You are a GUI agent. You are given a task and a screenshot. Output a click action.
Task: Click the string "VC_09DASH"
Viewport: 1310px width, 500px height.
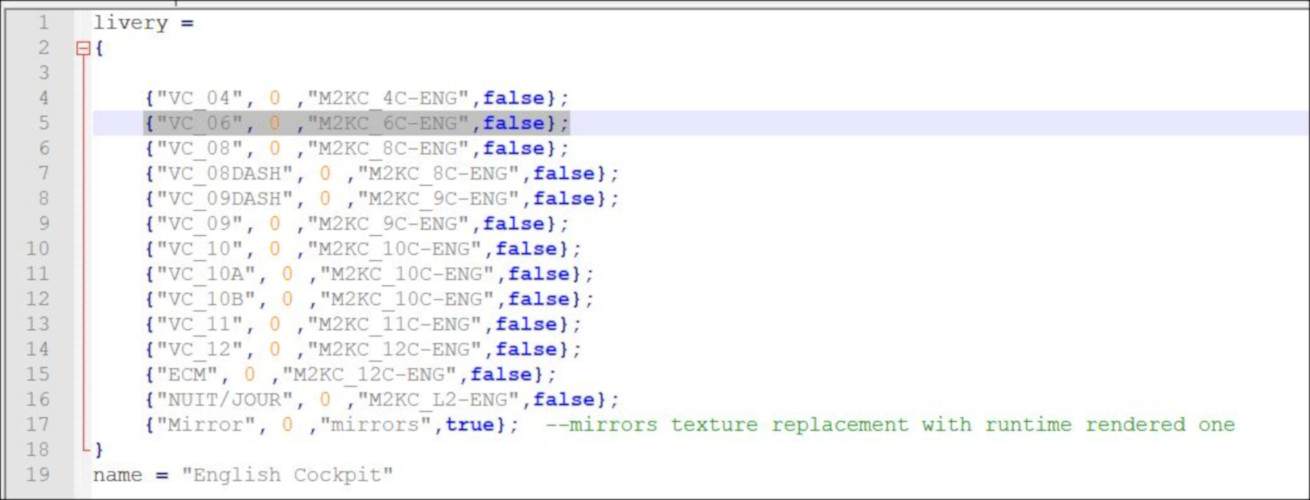click(225, 198)
